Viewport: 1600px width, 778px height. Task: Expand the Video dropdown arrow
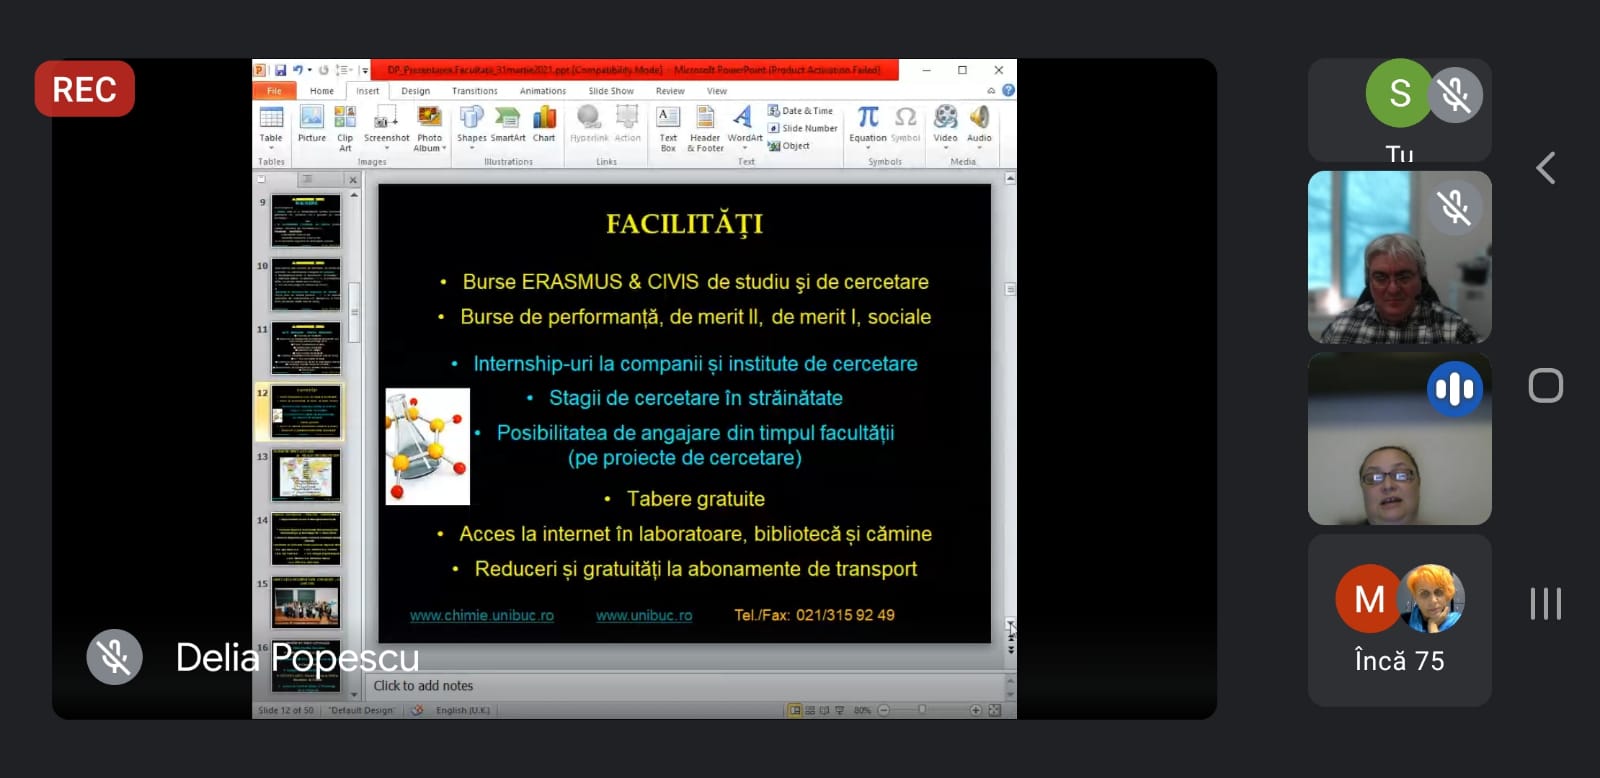pyautogui.click(x=945, y=148)
